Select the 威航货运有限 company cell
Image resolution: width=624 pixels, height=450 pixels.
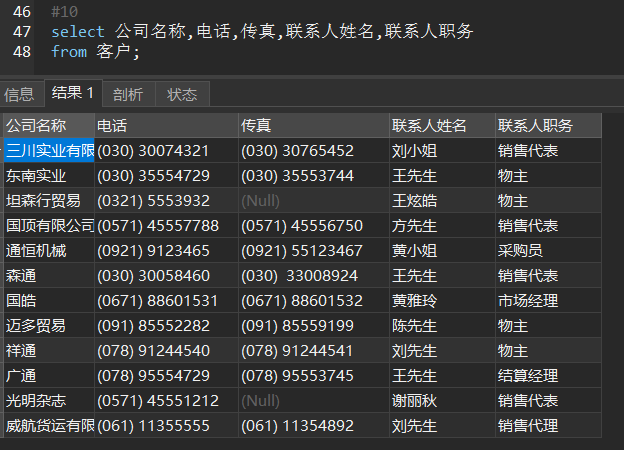point(49,425)
